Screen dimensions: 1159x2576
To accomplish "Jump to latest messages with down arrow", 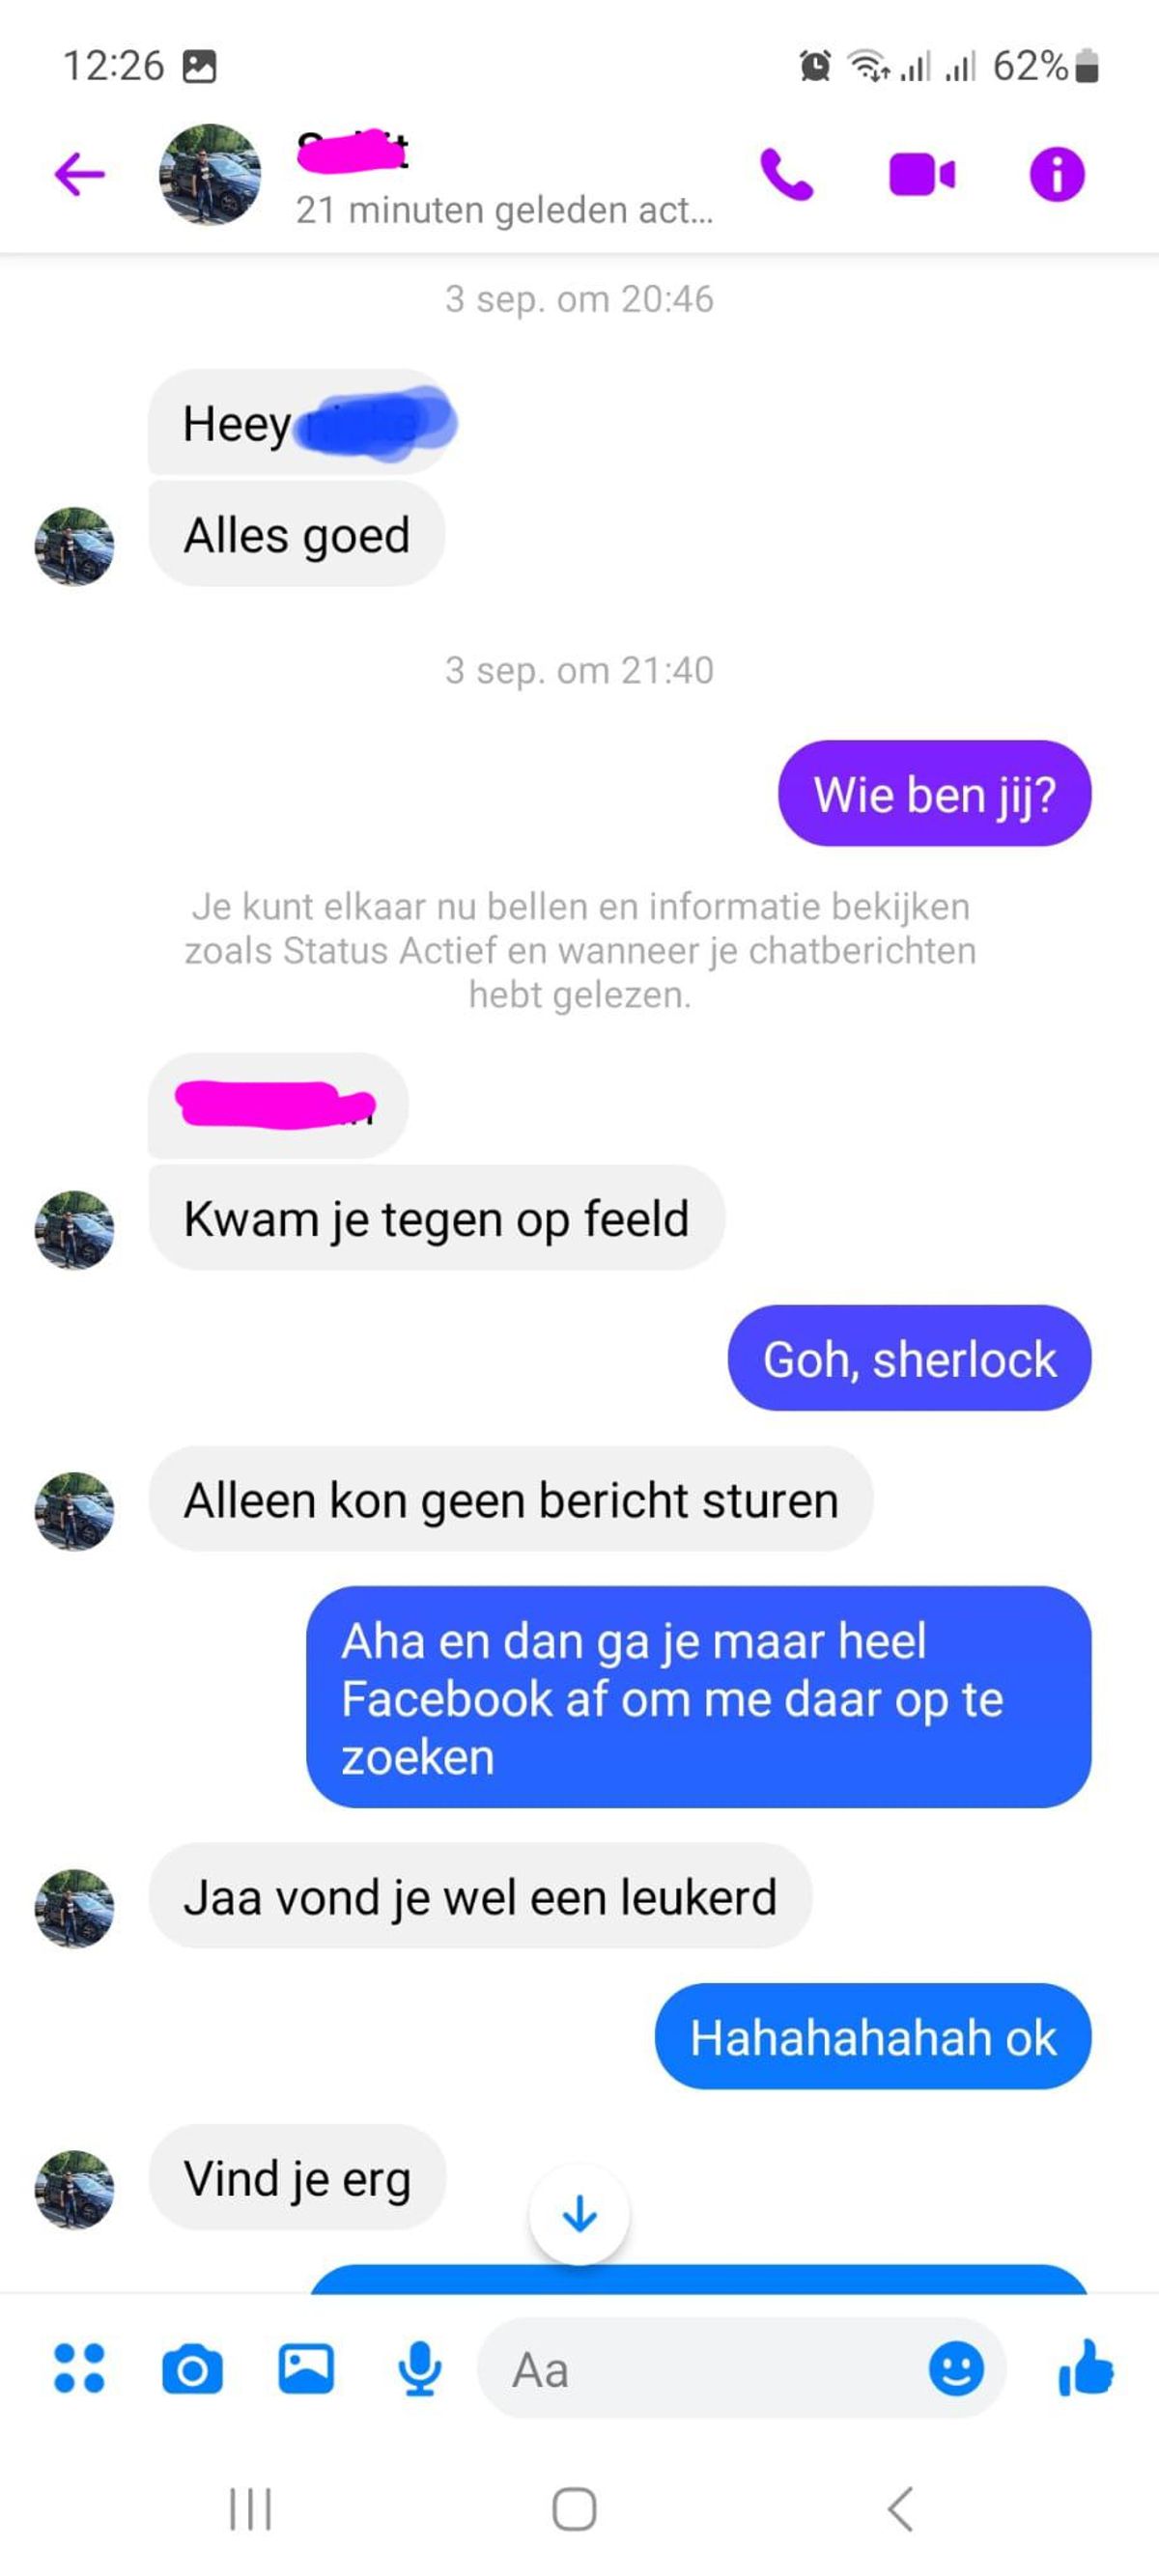I will (579, 2215).
